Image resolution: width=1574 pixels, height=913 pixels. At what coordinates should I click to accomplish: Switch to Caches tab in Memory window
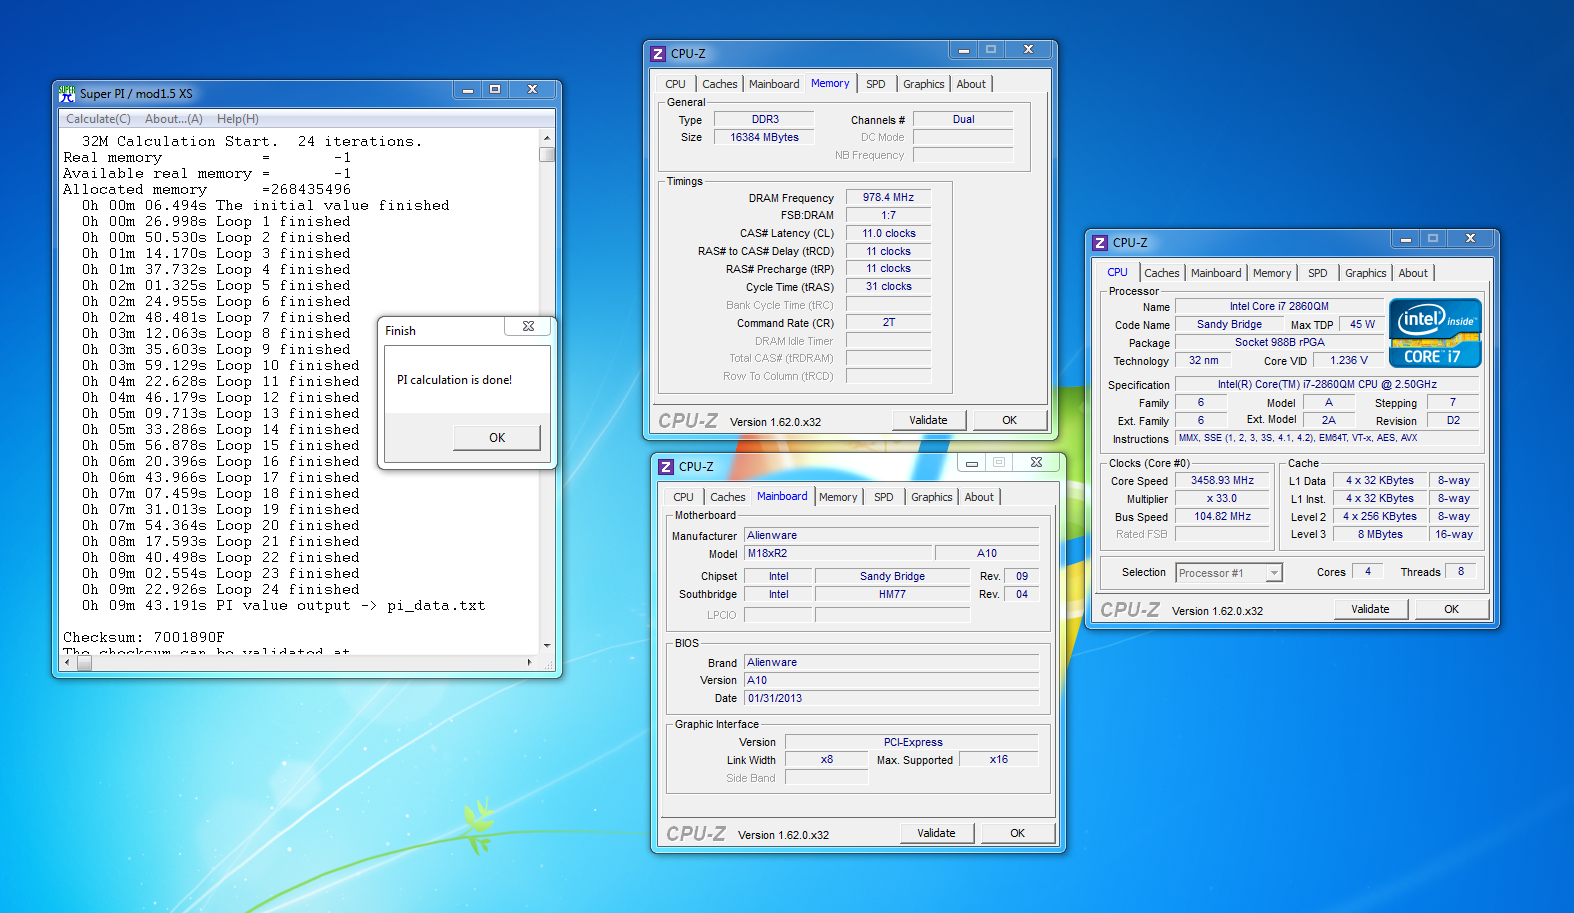(x=720, y=84)
